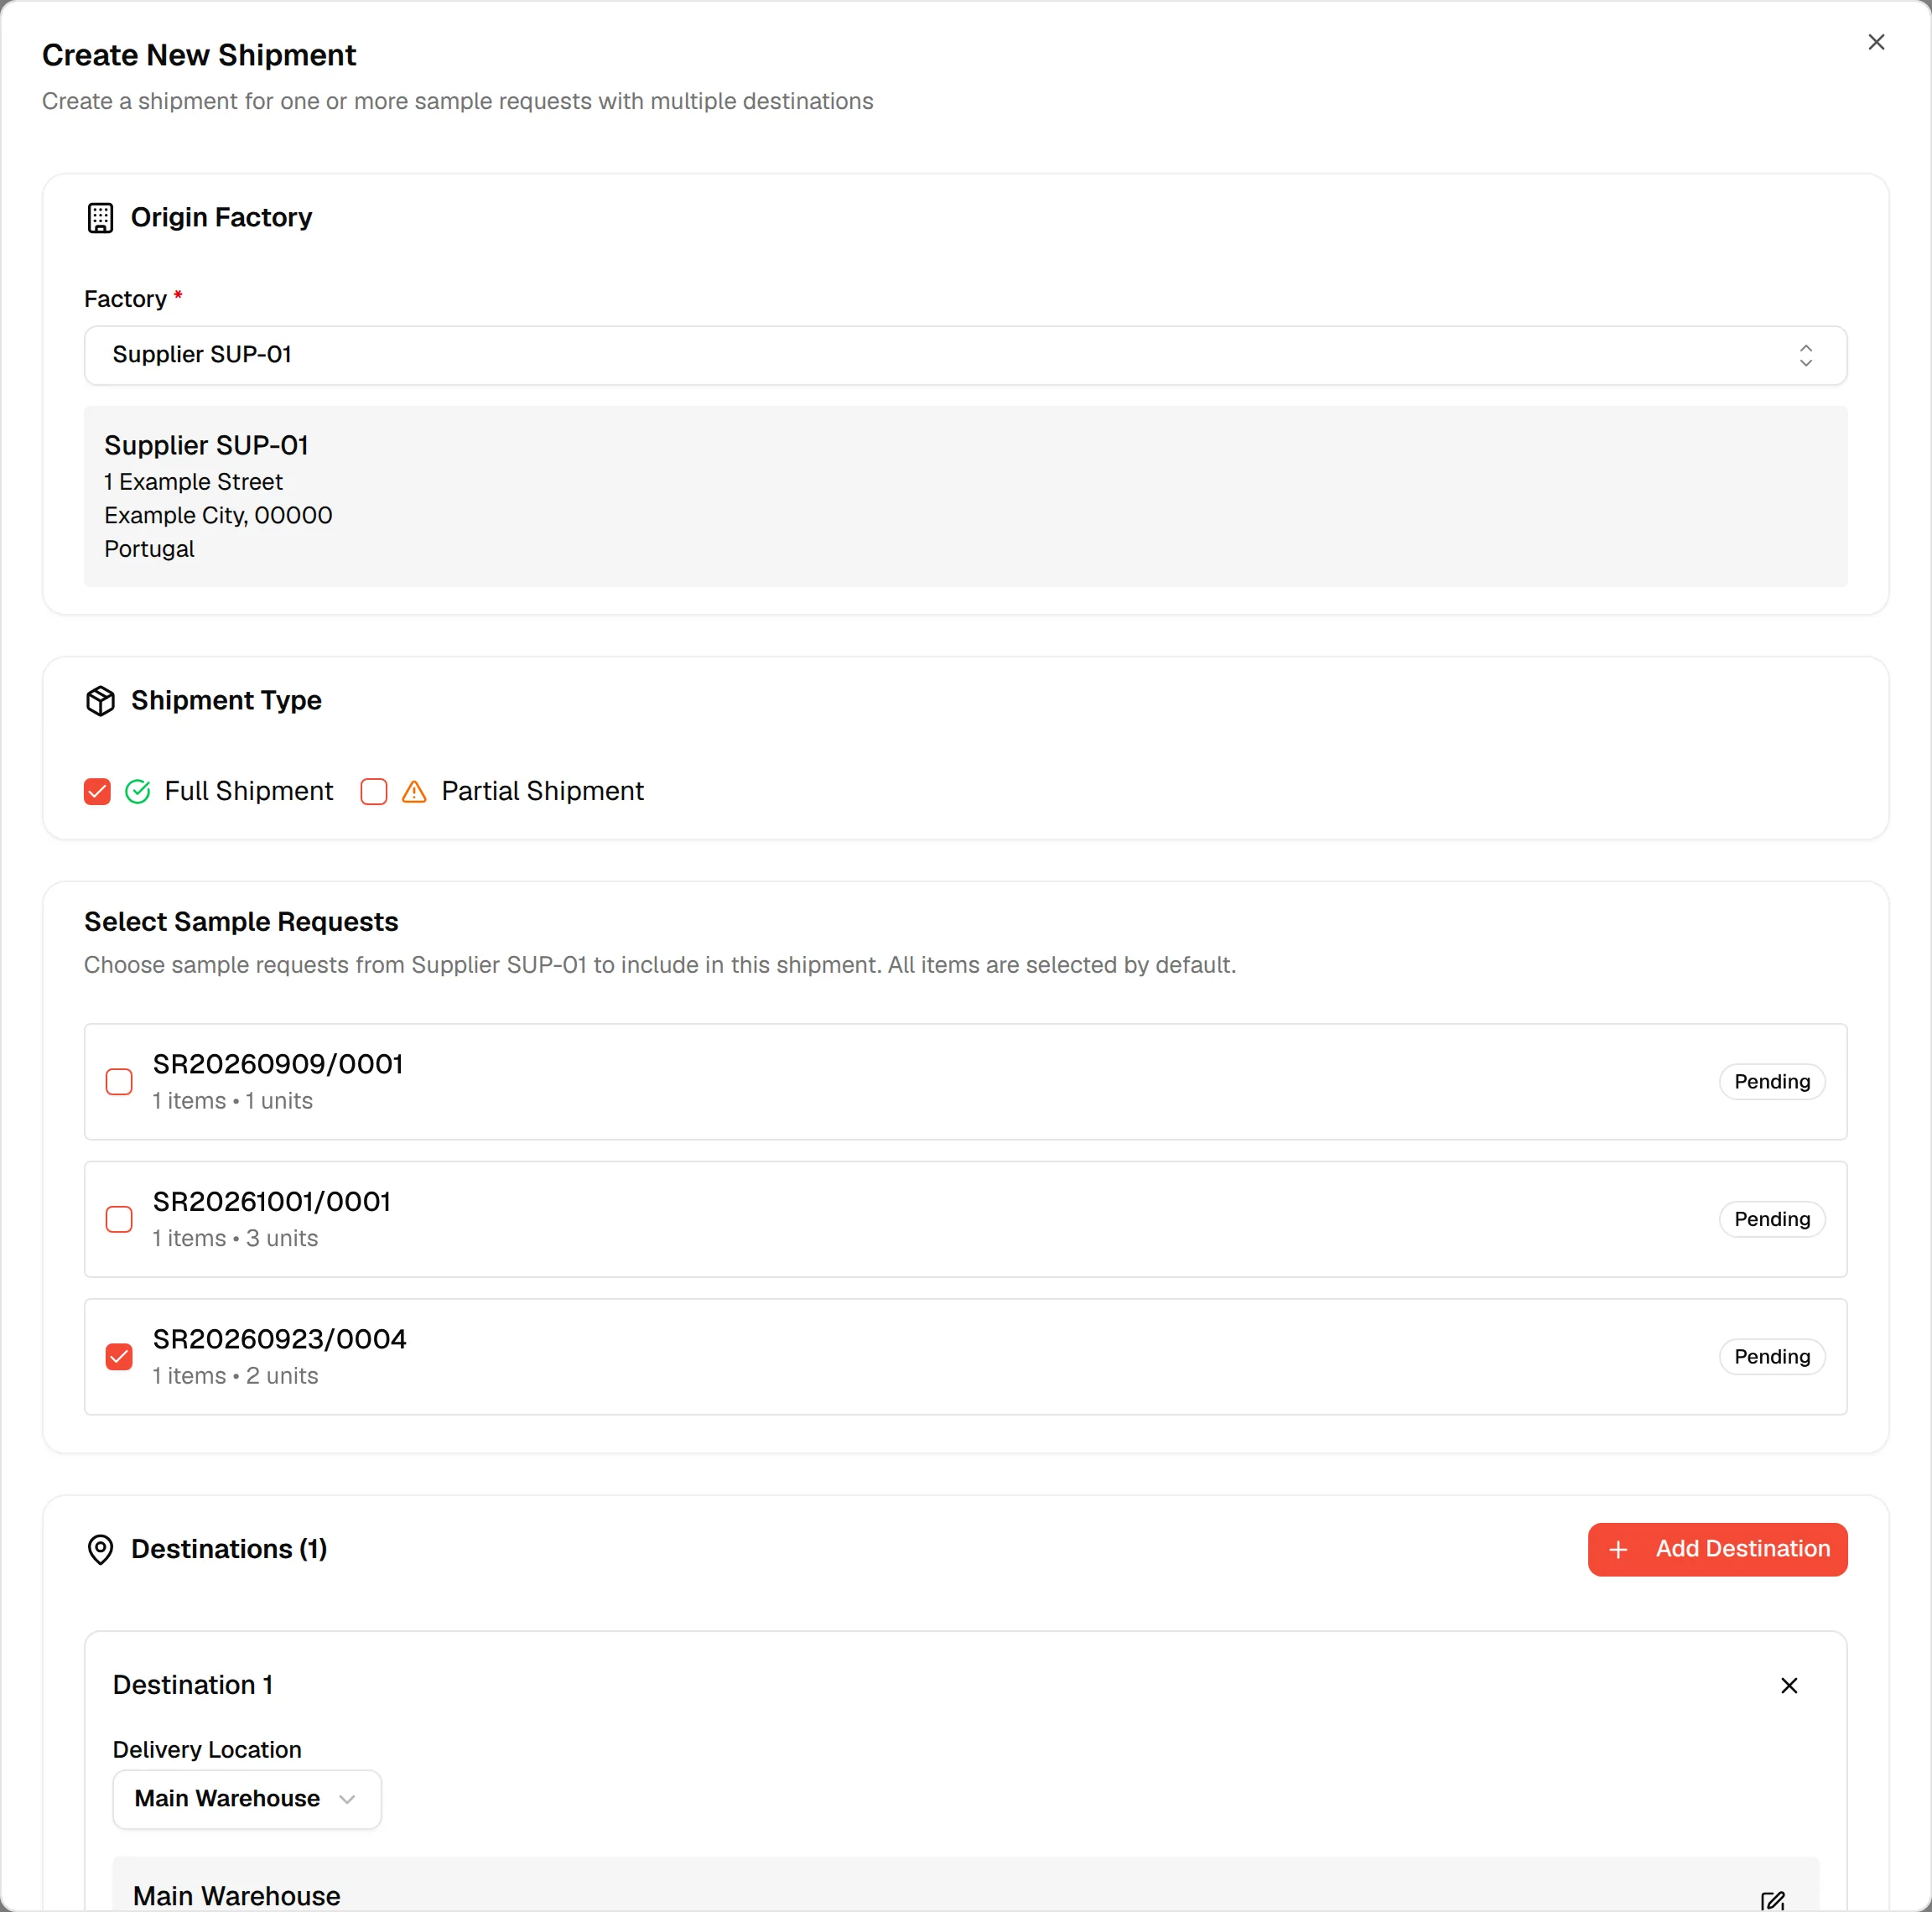Image resolution: width=1932 pixels, height=1912 pixels.
Task: Click the '1 items • 2 units' text
Action: [235, 1376]
